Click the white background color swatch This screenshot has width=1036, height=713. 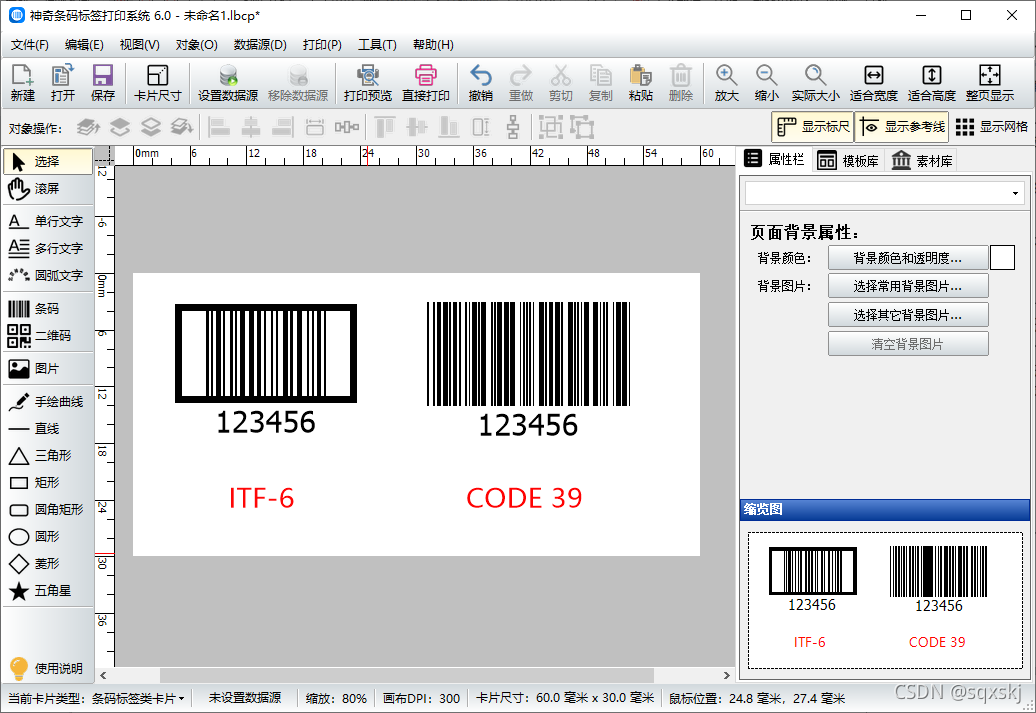click(x=1002, y=258)
